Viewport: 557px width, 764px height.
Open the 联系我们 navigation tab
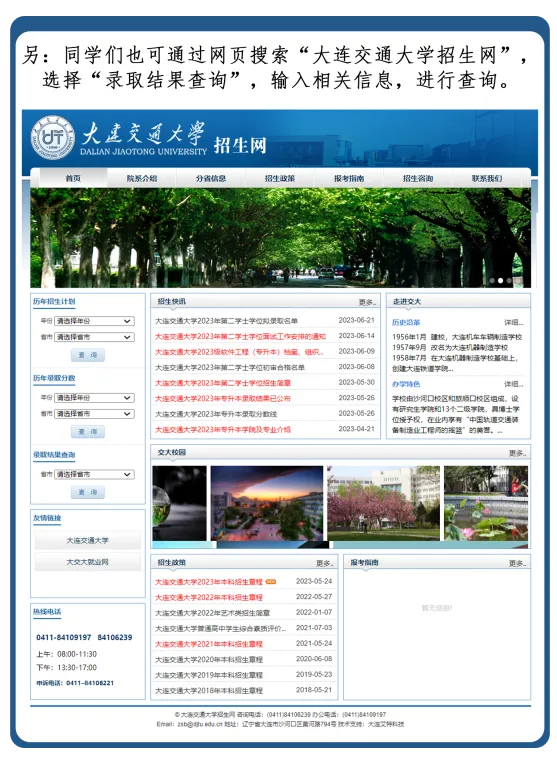coord(486,178)
